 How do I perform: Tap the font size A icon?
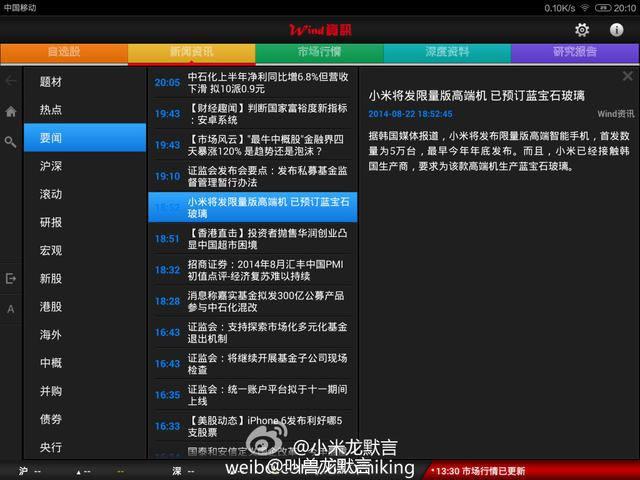[x=11, y=309]
